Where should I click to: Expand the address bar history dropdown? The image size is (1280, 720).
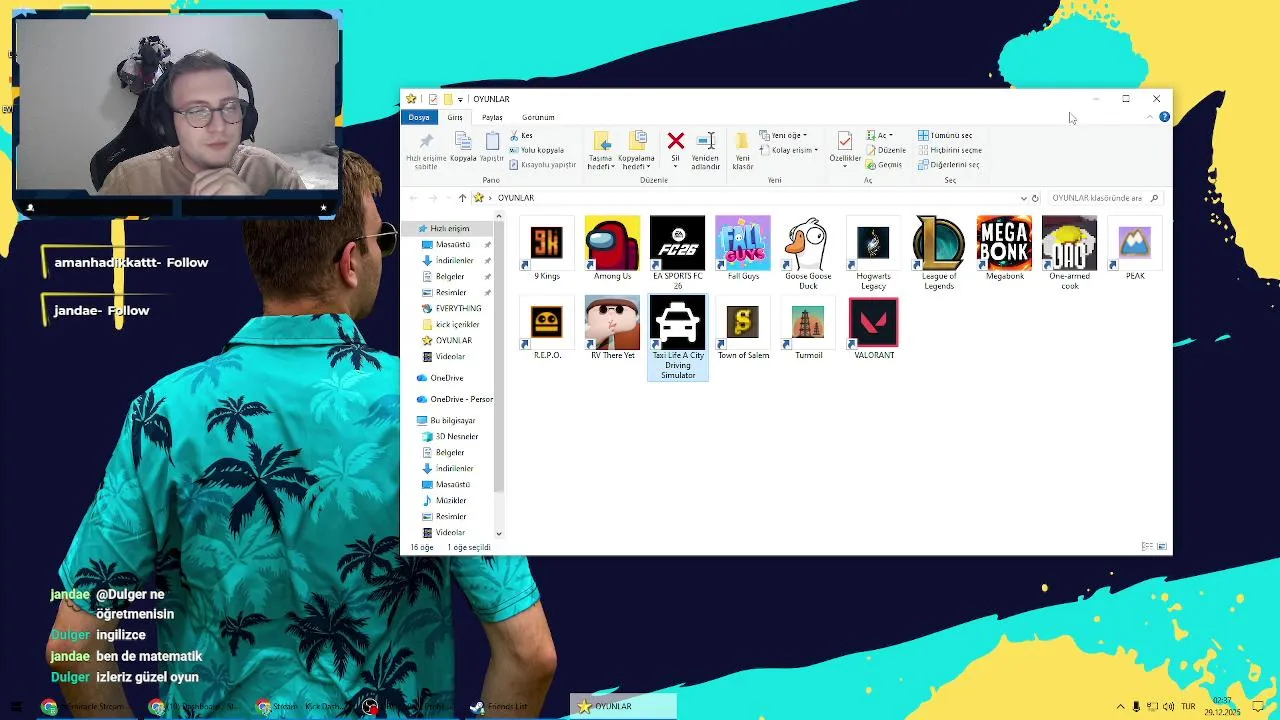pyautogui.click(x=1023, y=198)
